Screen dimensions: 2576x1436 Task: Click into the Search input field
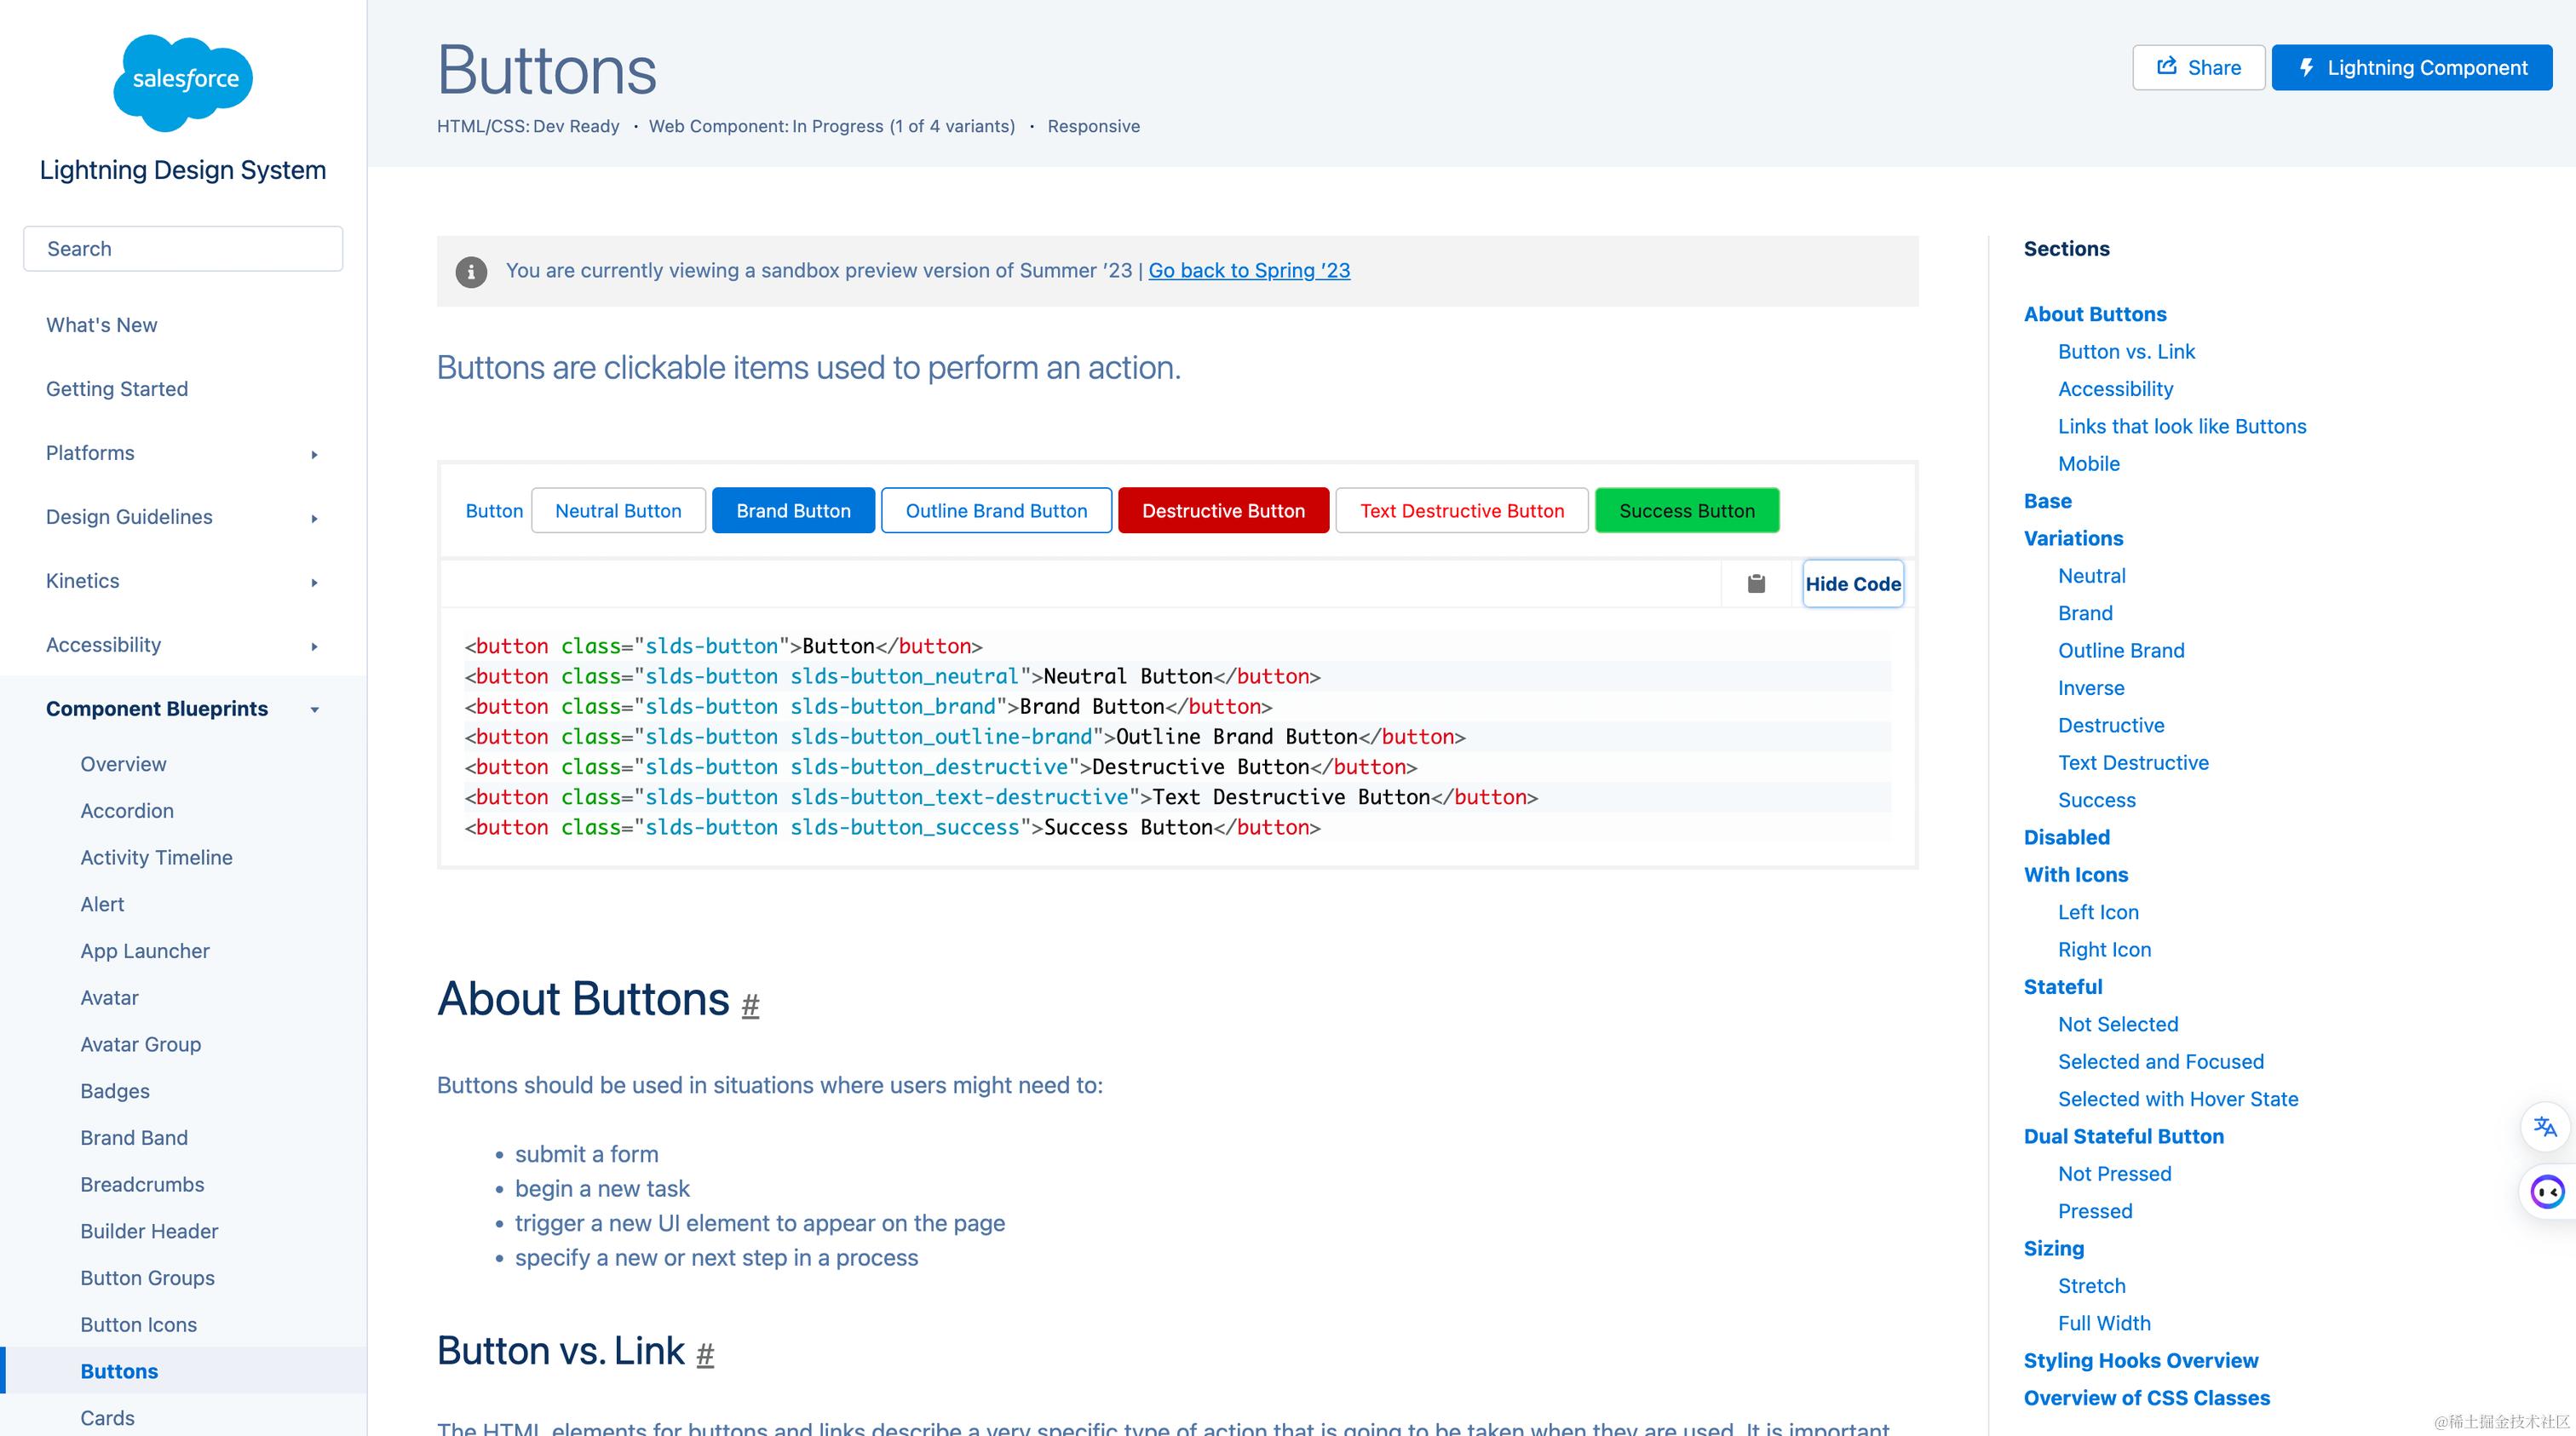click(183, 248)
